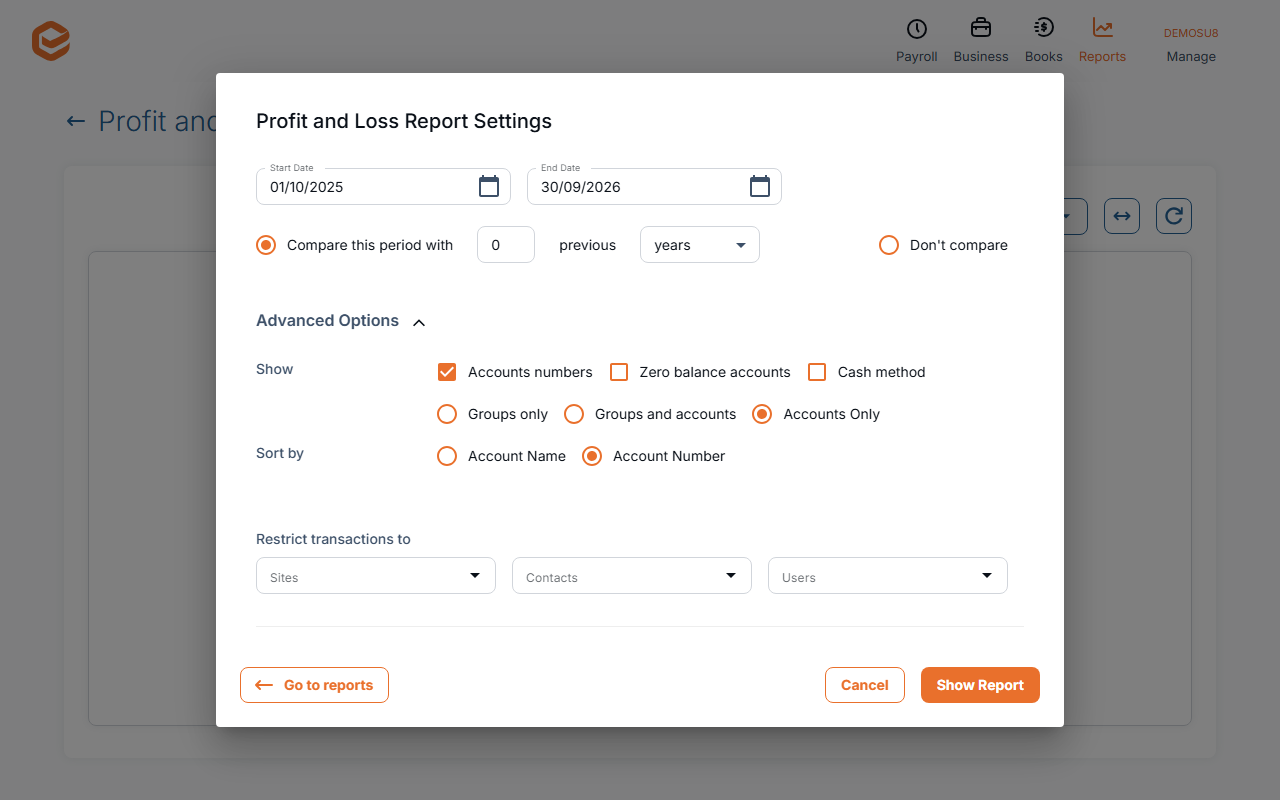This screenshot has width=1280, height=800.
Task: Open the Contacts restriction dropdown
Action: point(632,576)
